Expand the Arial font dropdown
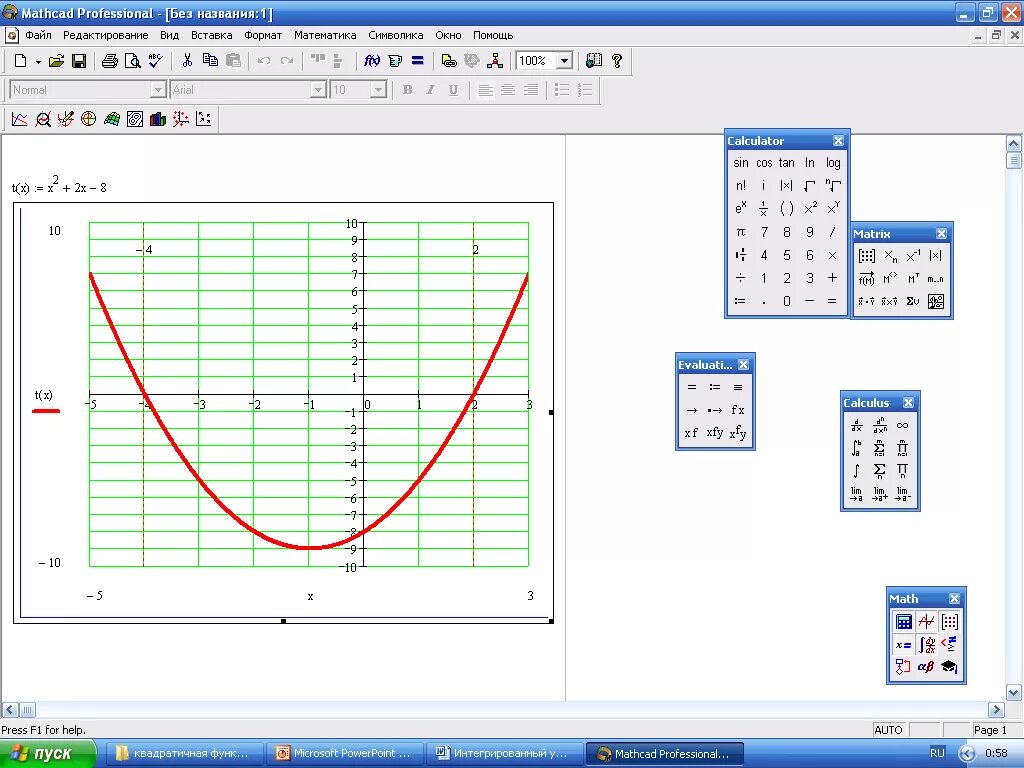1024x768 pixels. pyautogui.click(x=318, y=90)
